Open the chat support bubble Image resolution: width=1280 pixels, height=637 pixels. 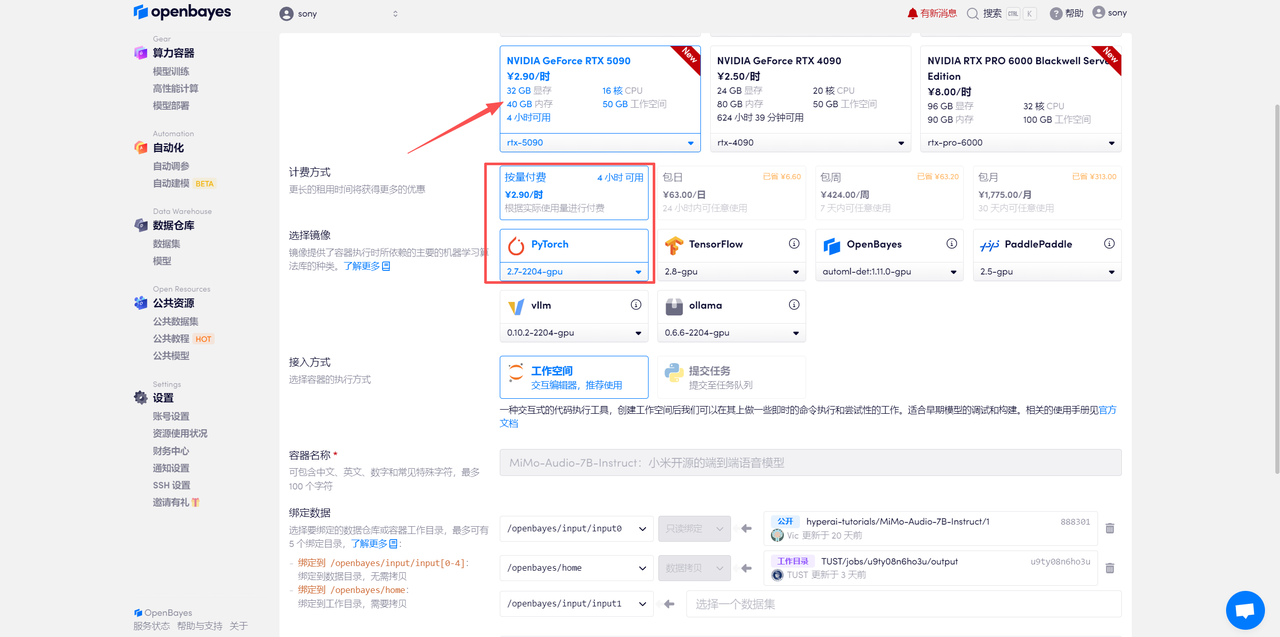tap(1244, 609)
